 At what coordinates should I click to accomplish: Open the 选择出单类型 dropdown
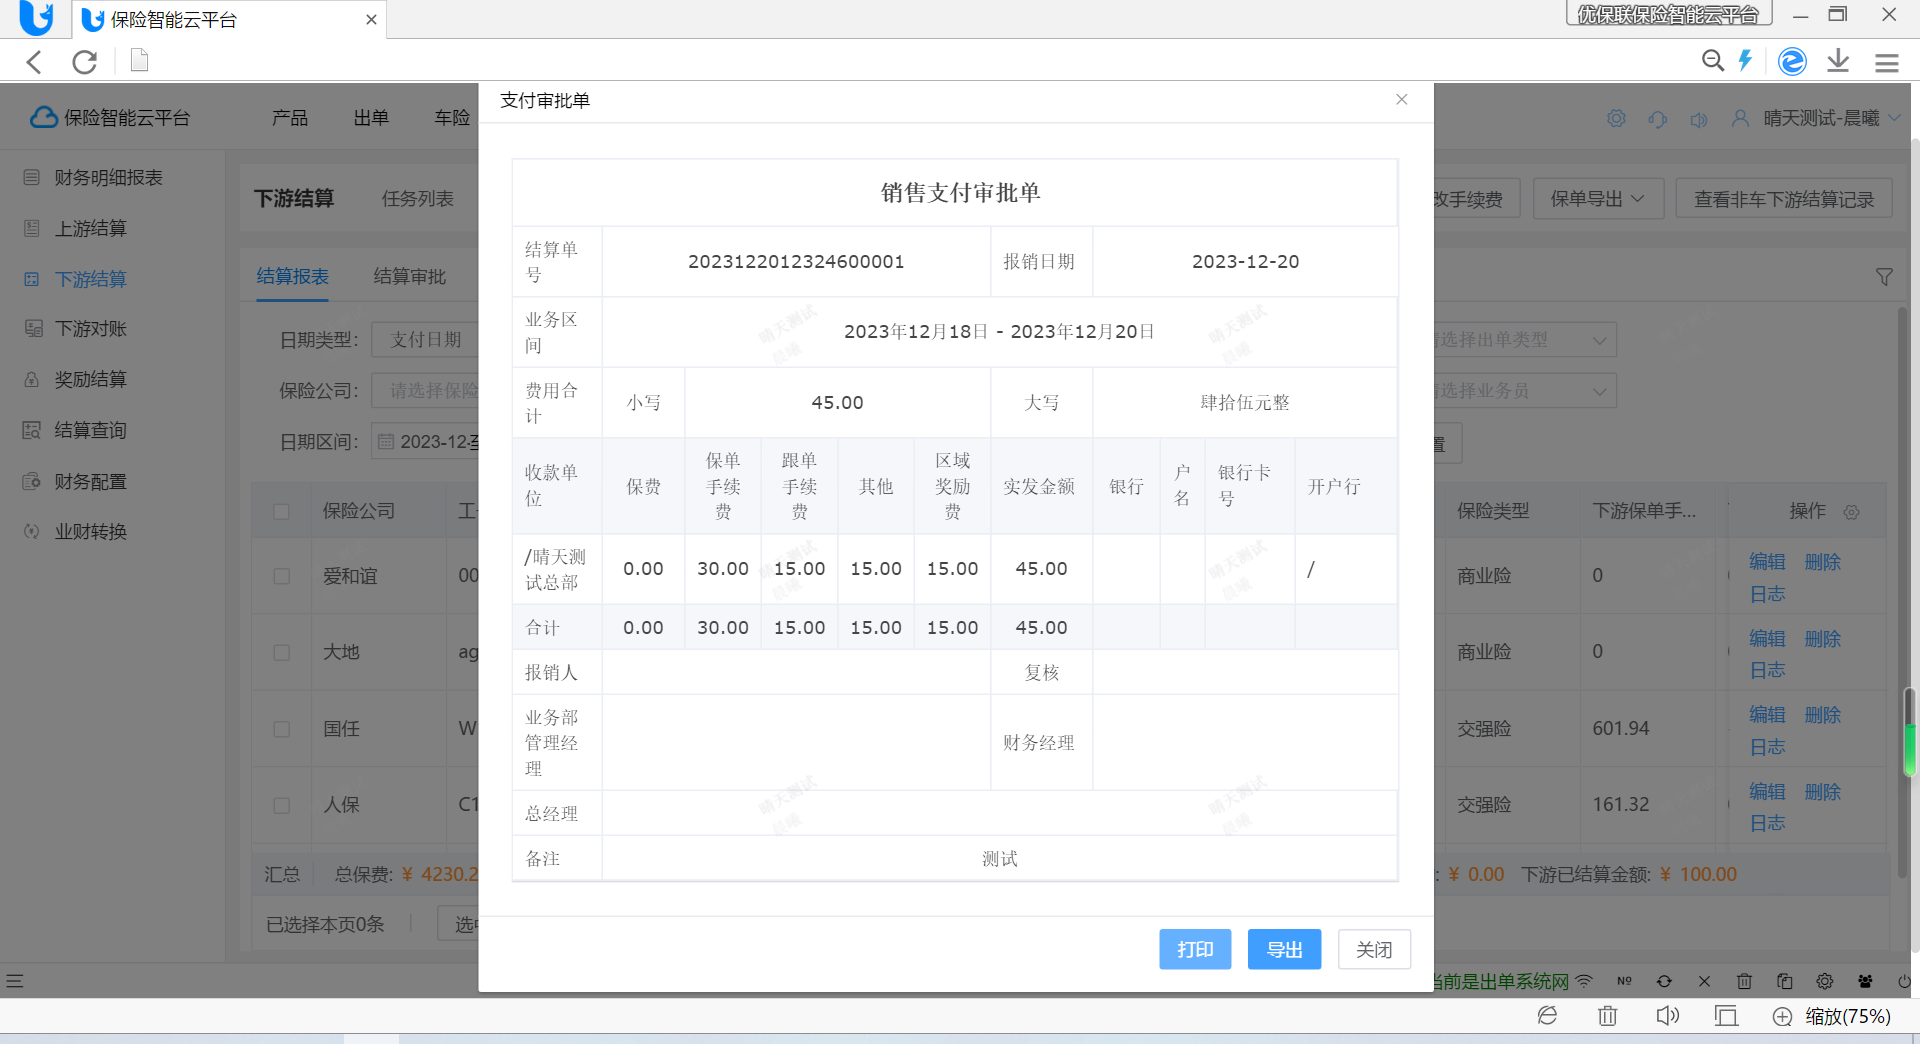coord(1526,340)
